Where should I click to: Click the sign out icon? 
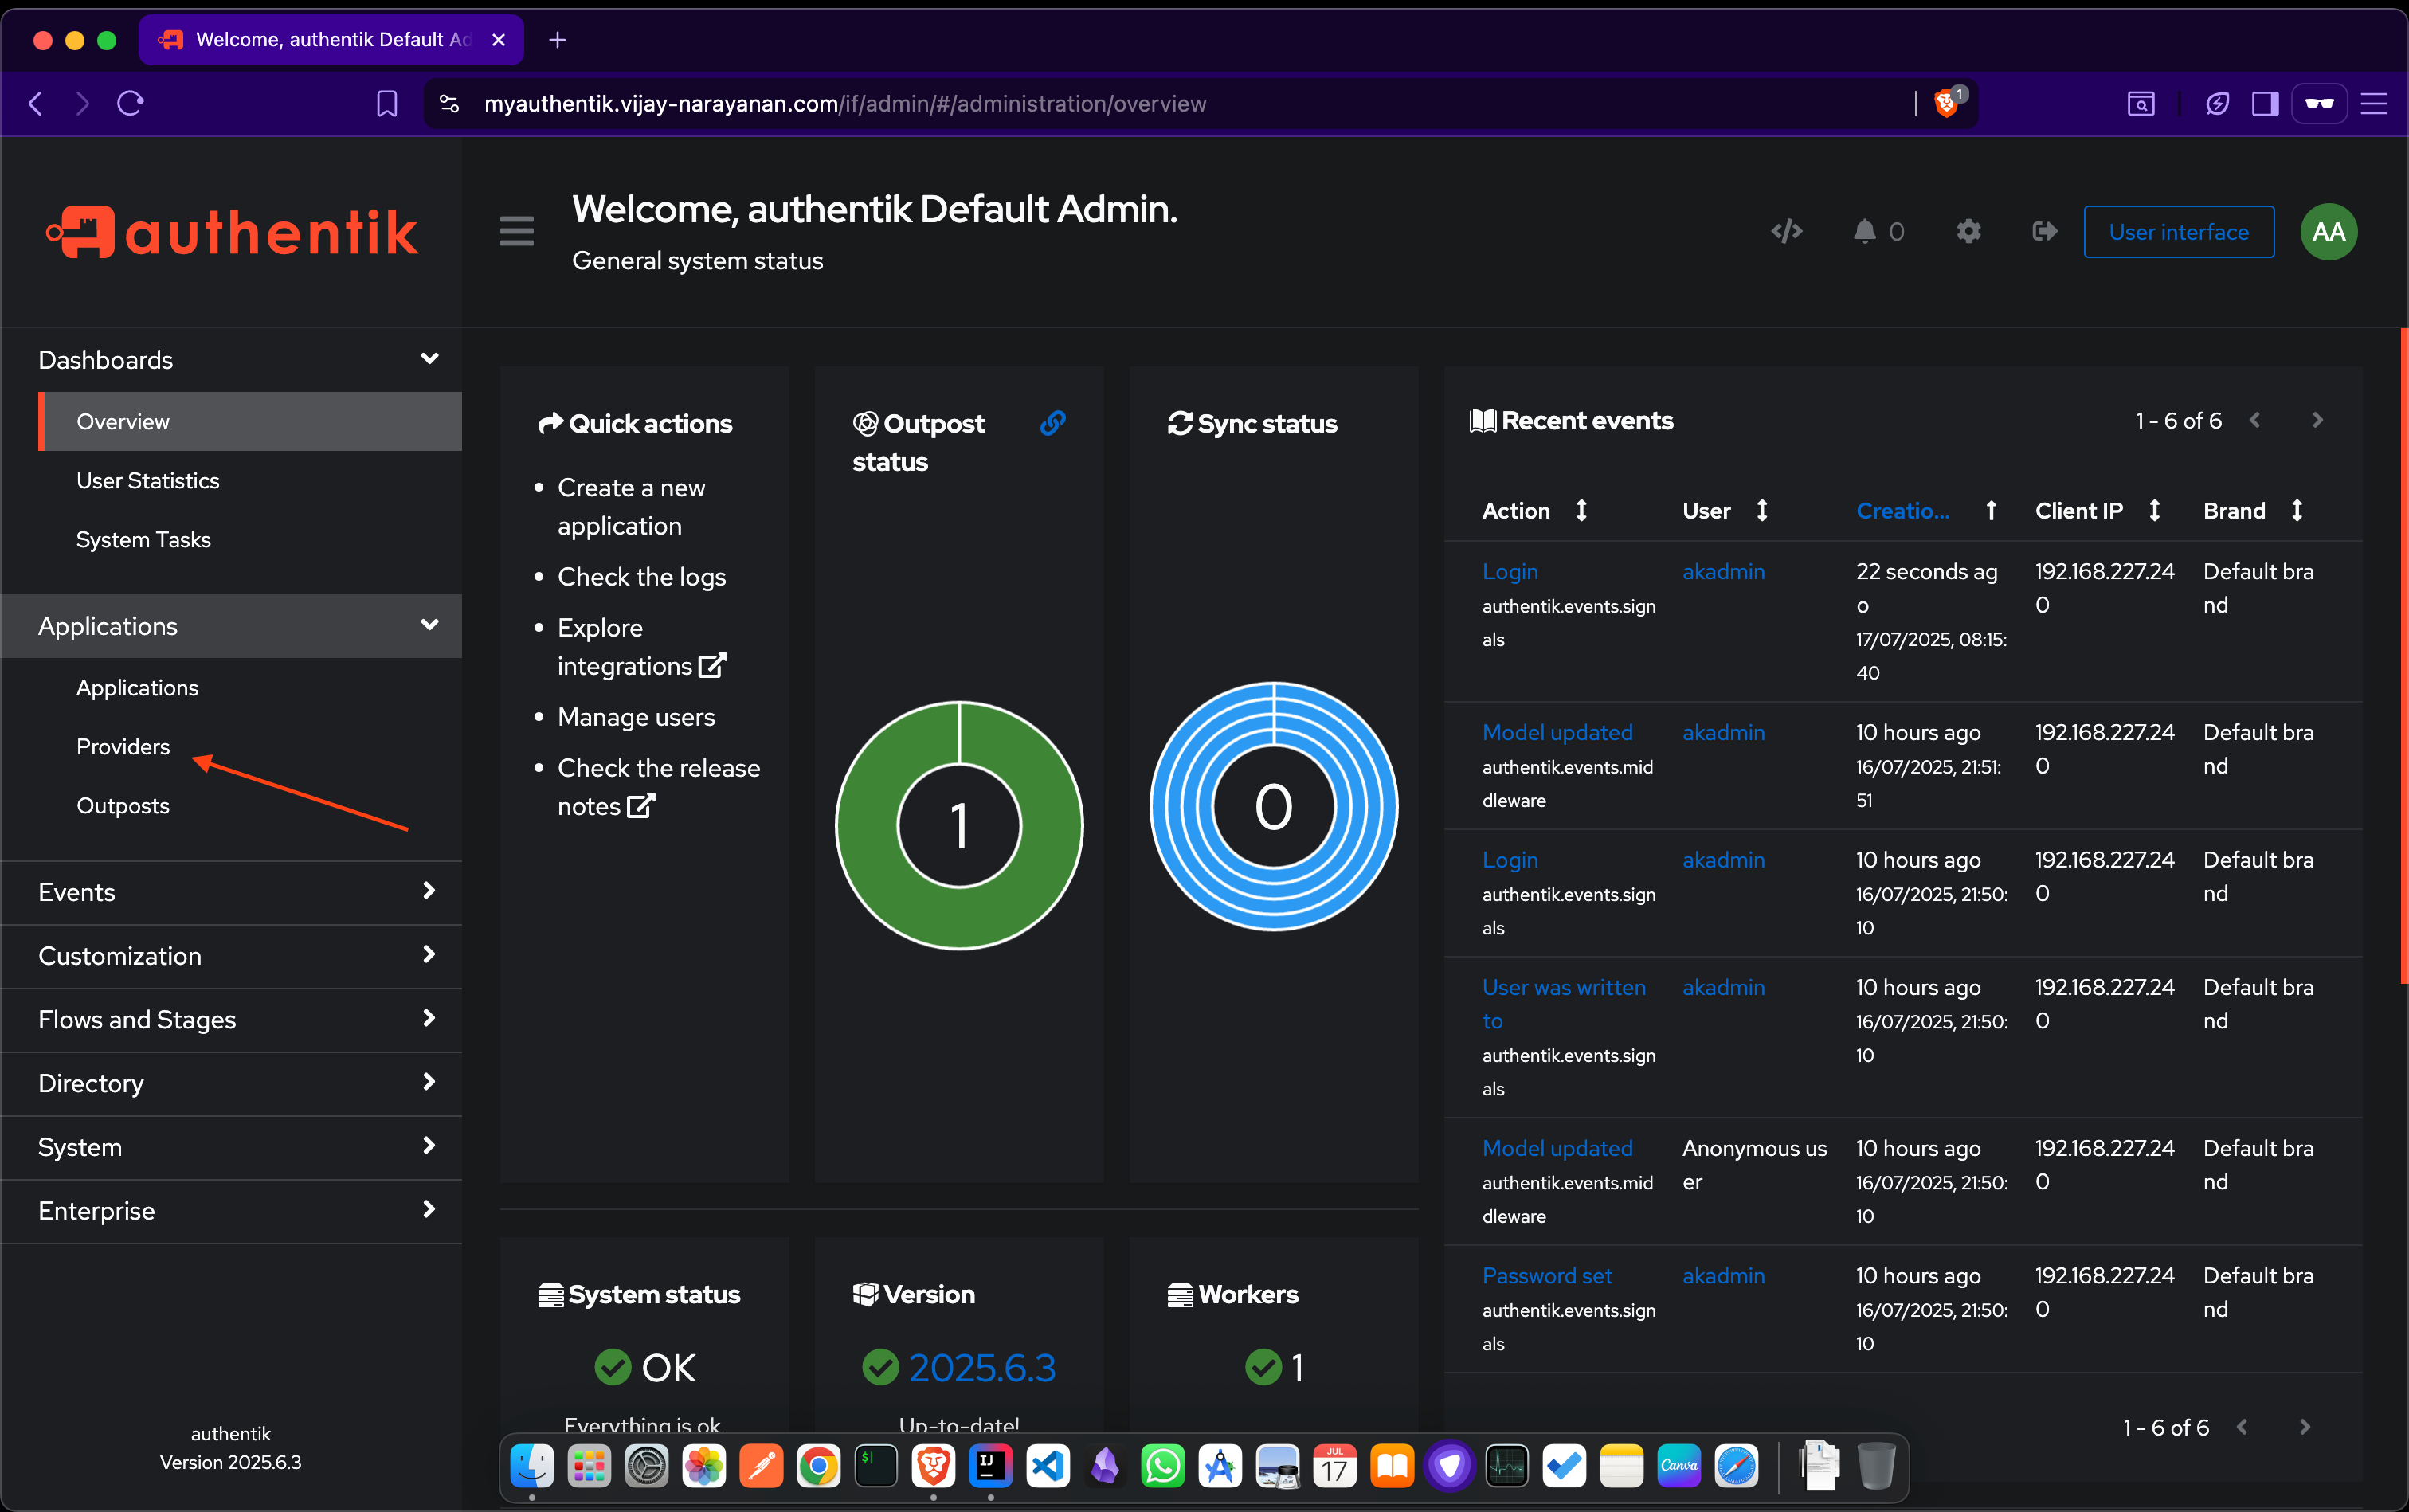(2044, 232)
